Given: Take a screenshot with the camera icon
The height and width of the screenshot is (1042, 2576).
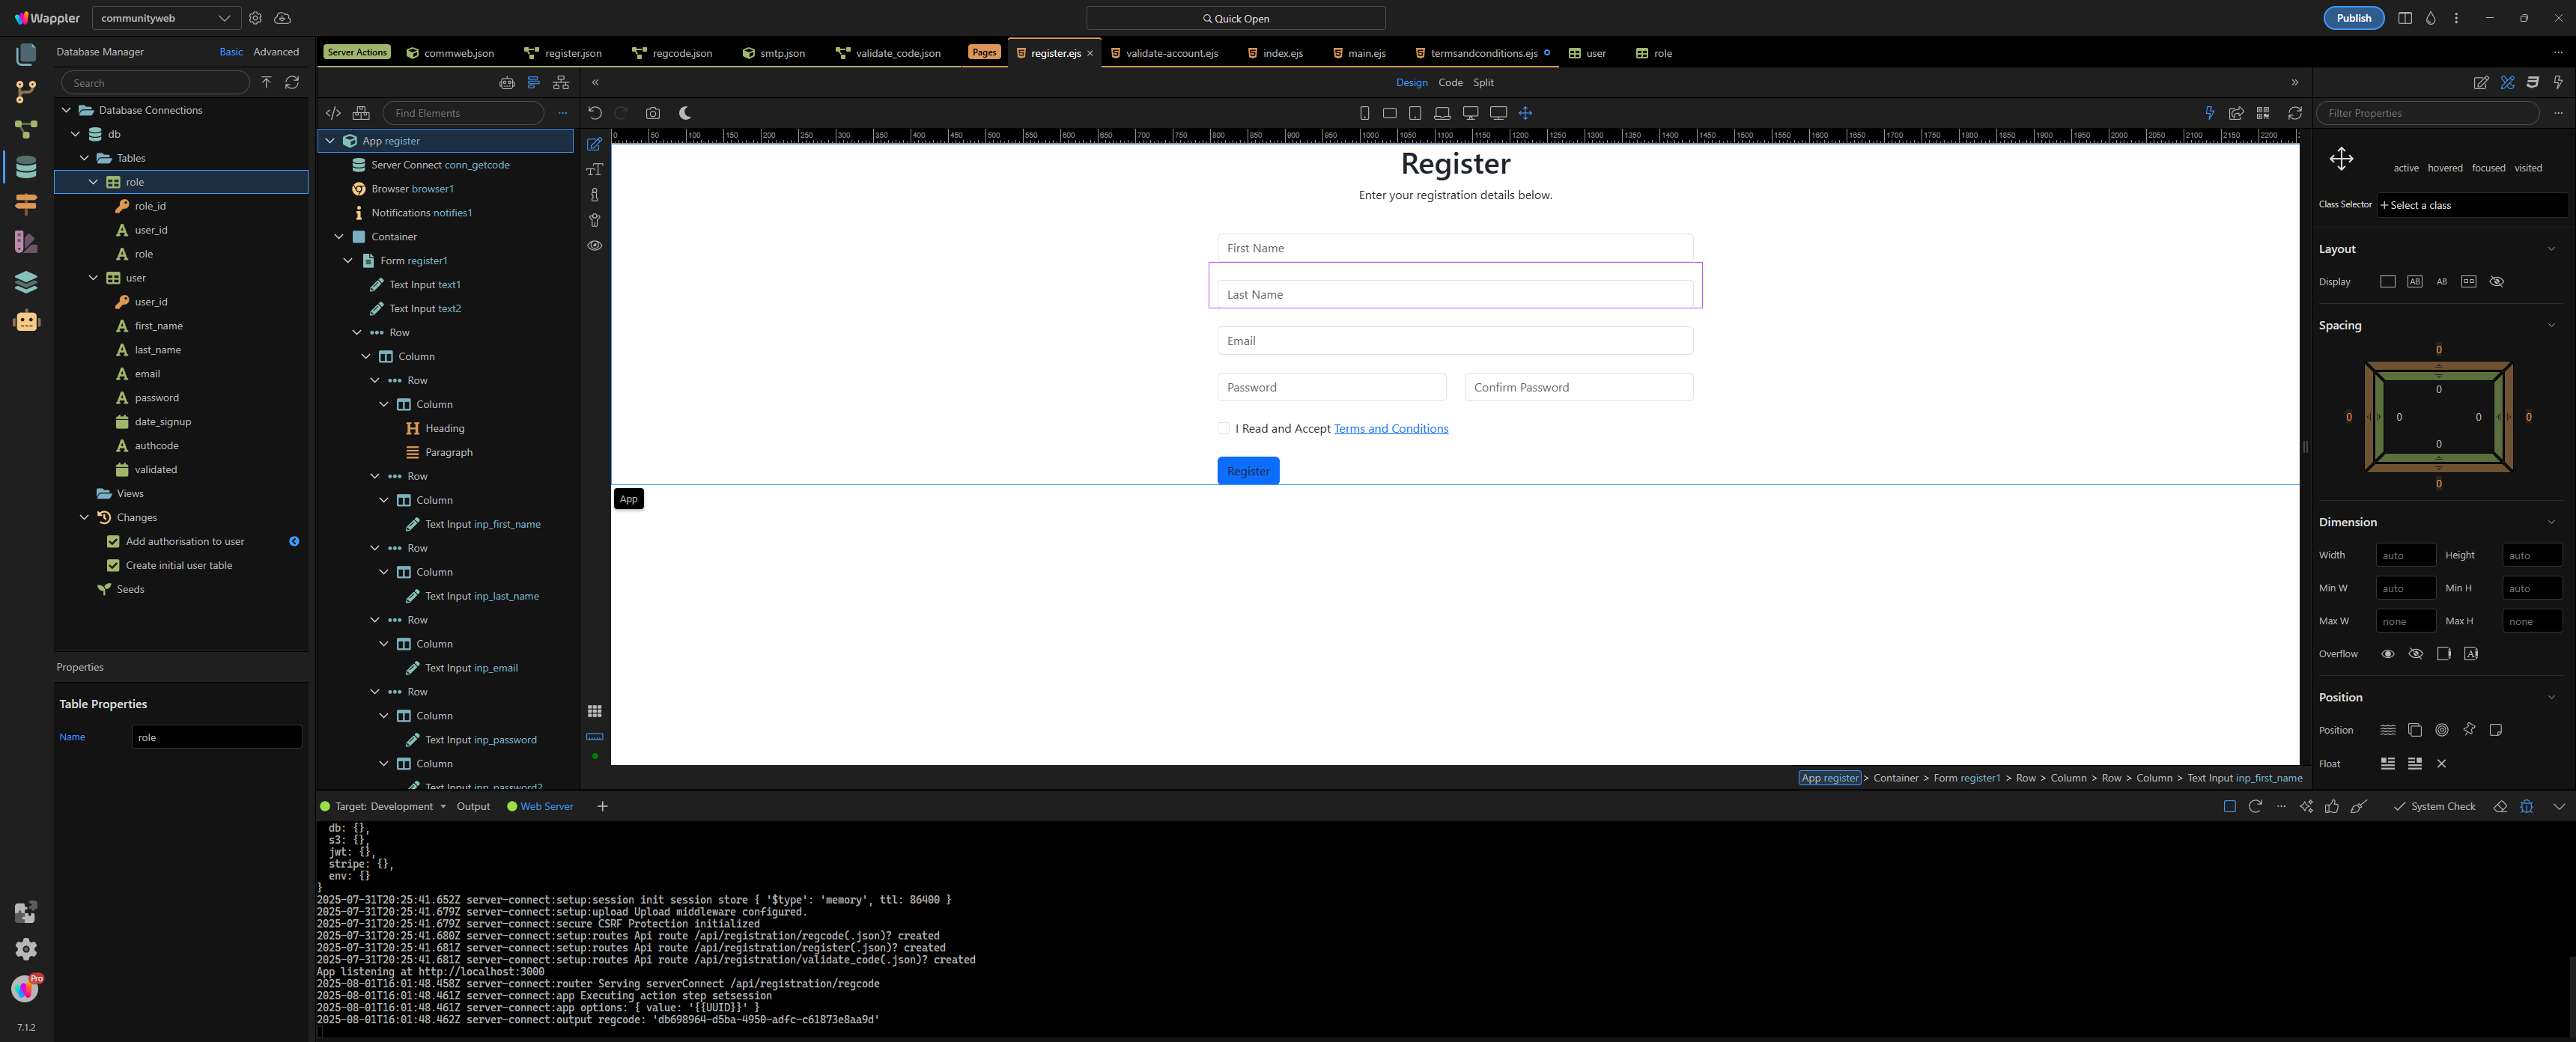Looking at the screenshot, I should click(653, 113).
